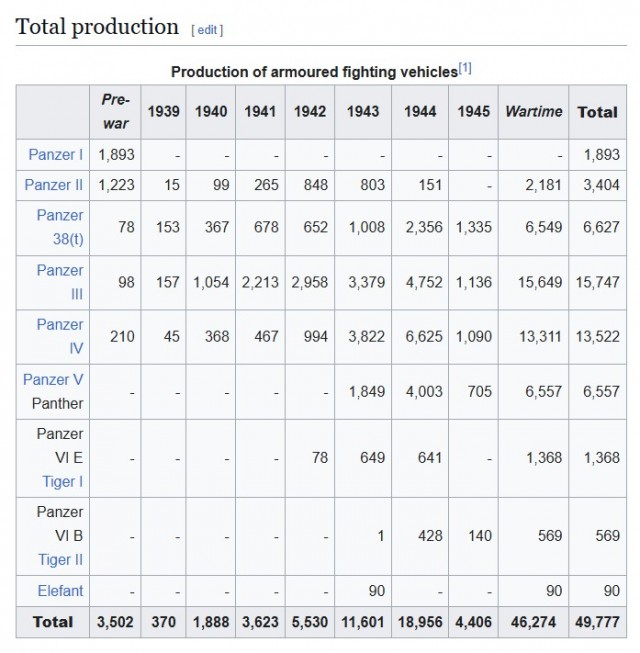Select the 1941 column header
This screenshot has height=653, width=640.
click(x=260, y=112)
